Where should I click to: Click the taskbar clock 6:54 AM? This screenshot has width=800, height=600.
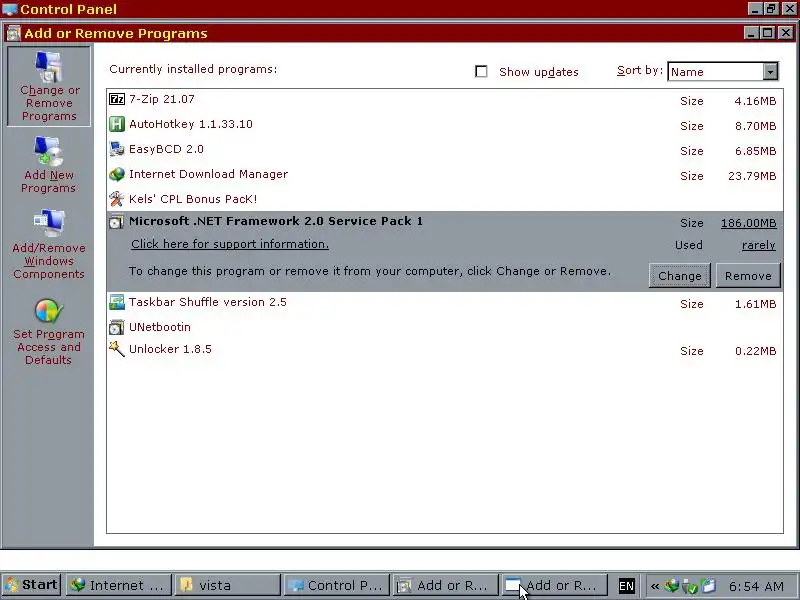[x=756, y=586]
